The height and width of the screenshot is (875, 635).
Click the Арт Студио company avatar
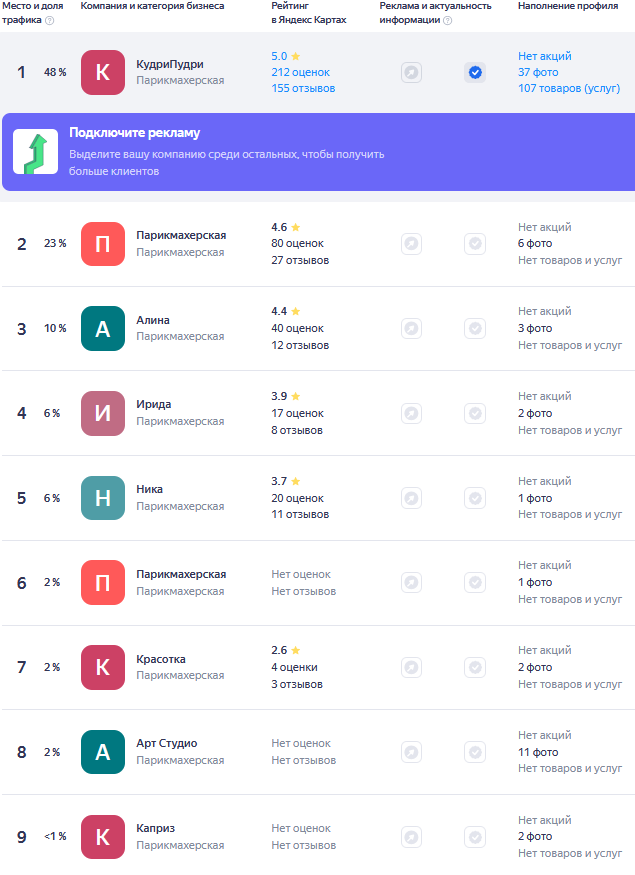[102, 752]
